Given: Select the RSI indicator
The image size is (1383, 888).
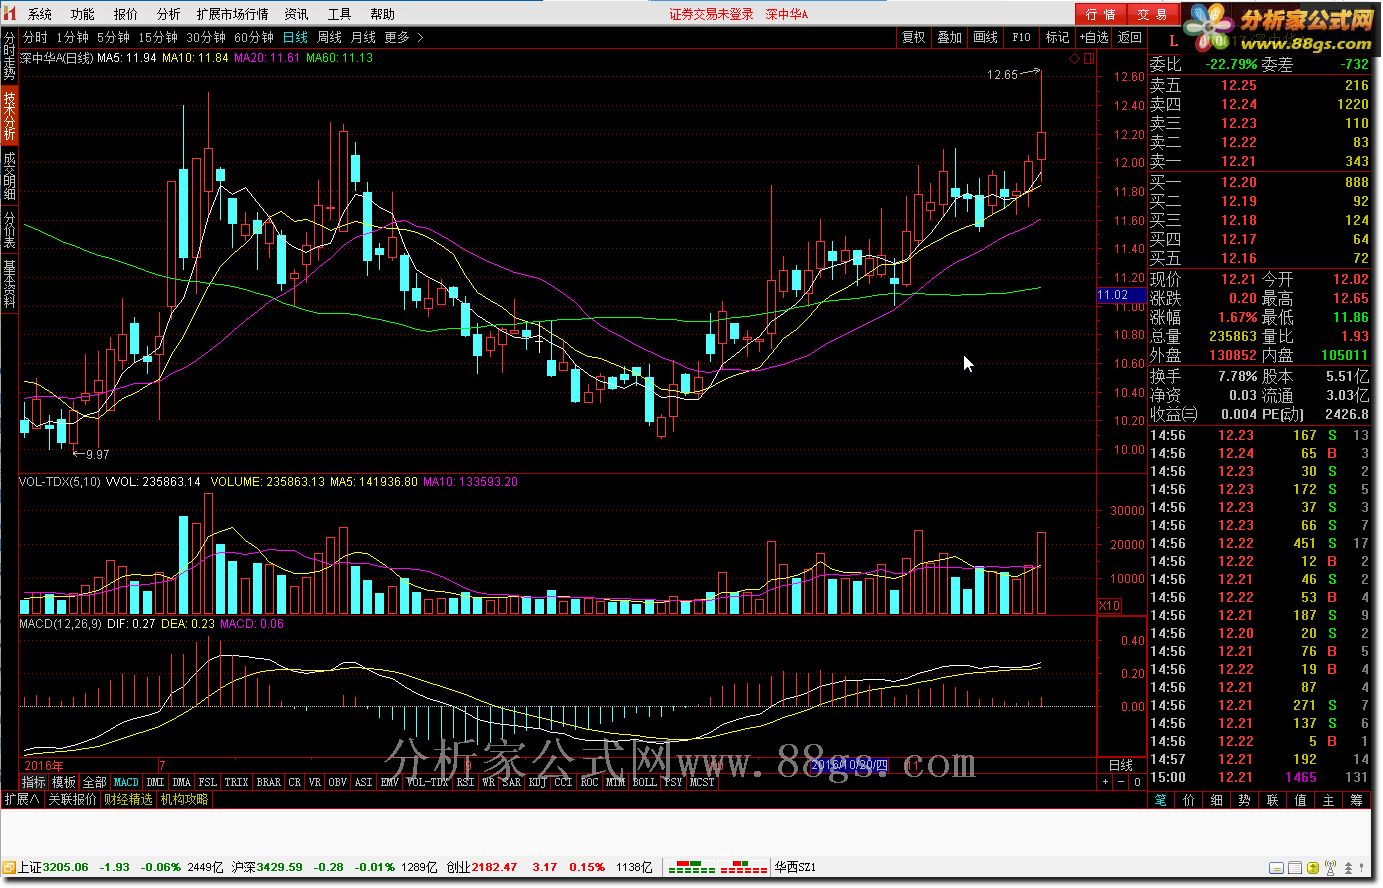Looking at the screenshot, I should [x=465, y=782].
